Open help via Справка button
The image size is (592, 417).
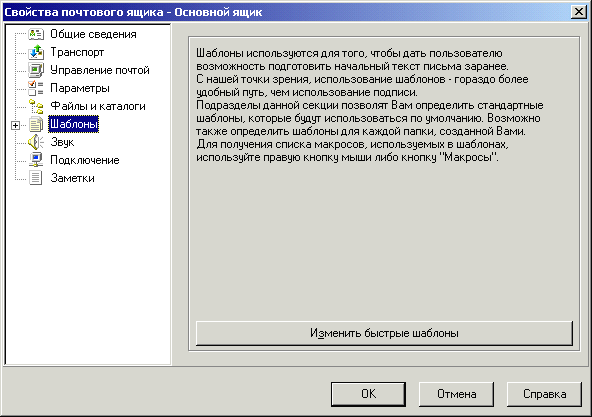click(544, 394)
